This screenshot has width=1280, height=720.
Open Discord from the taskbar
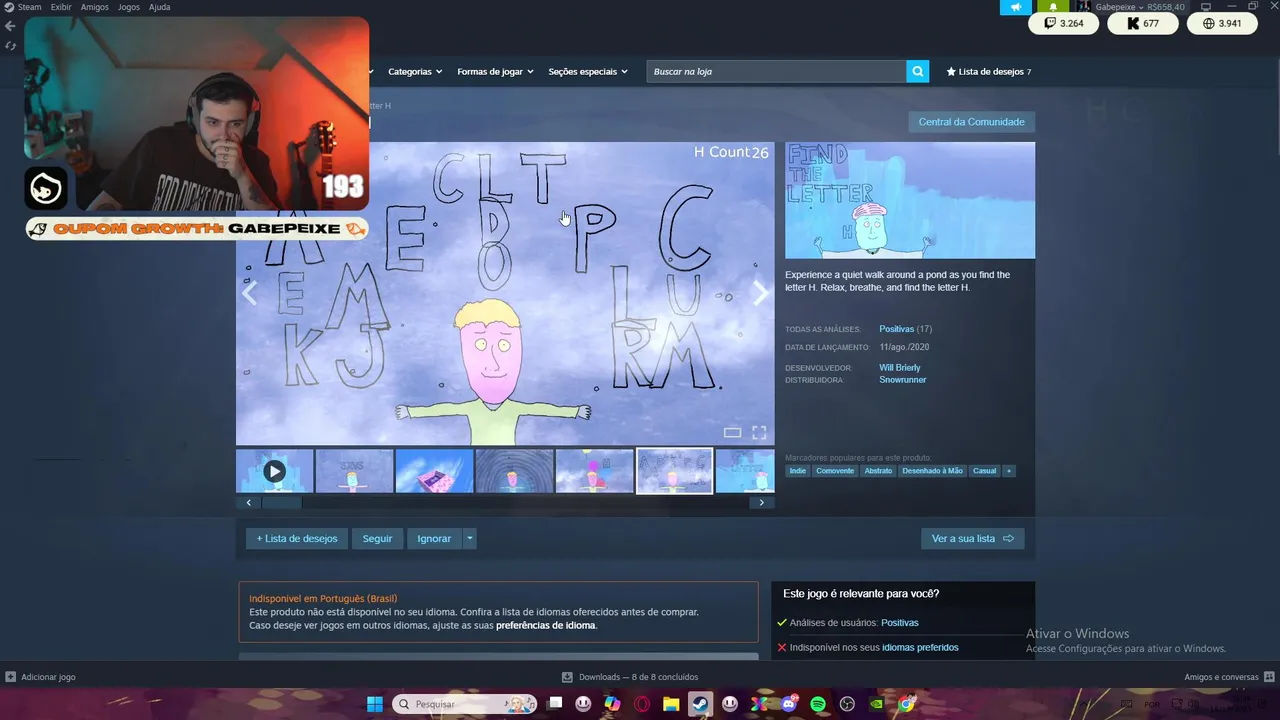pyautogui.click(x=789, y=704)
